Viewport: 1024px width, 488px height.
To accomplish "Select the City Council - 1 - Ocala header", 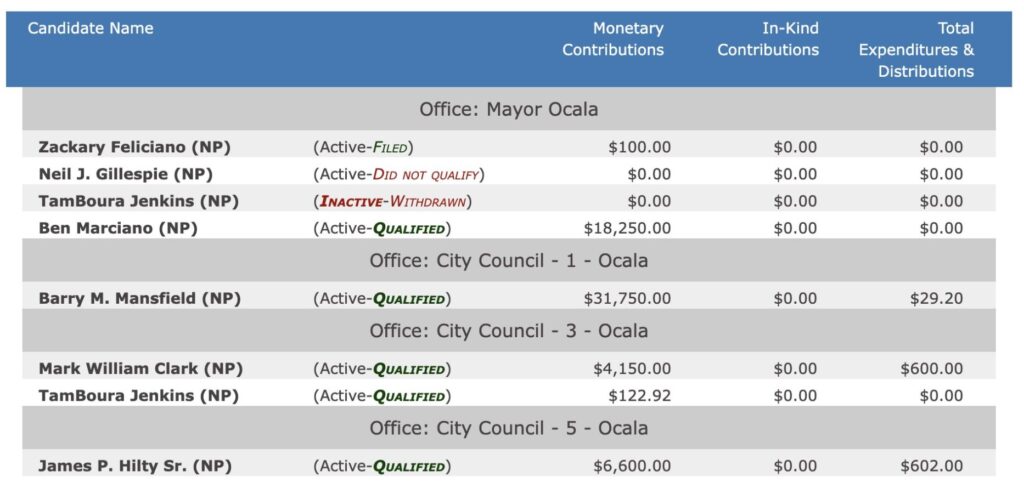I will click(x=509, y=260).
